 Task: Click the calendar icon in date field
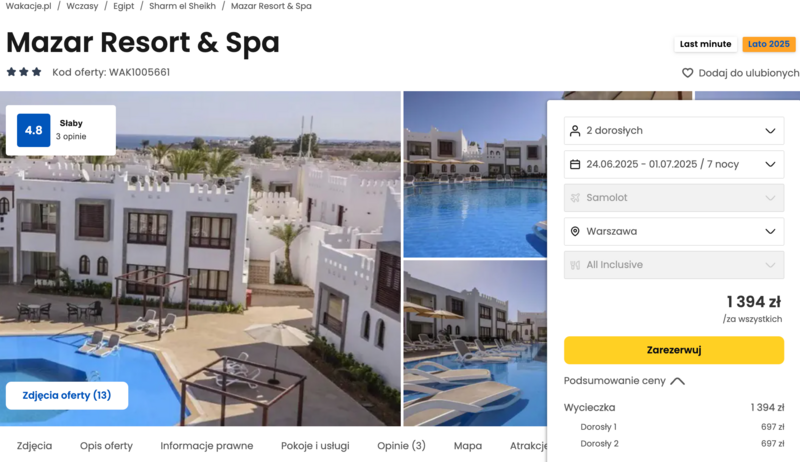coord(575,164)
